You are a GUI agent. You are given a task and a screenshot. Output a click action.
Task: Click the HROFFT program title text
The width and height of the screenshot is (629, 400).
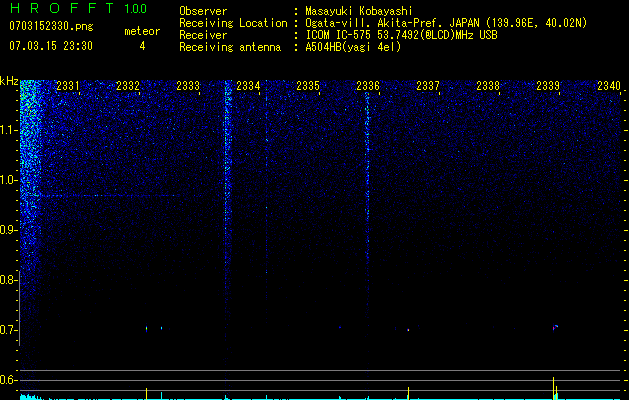(x=62, y=8)
